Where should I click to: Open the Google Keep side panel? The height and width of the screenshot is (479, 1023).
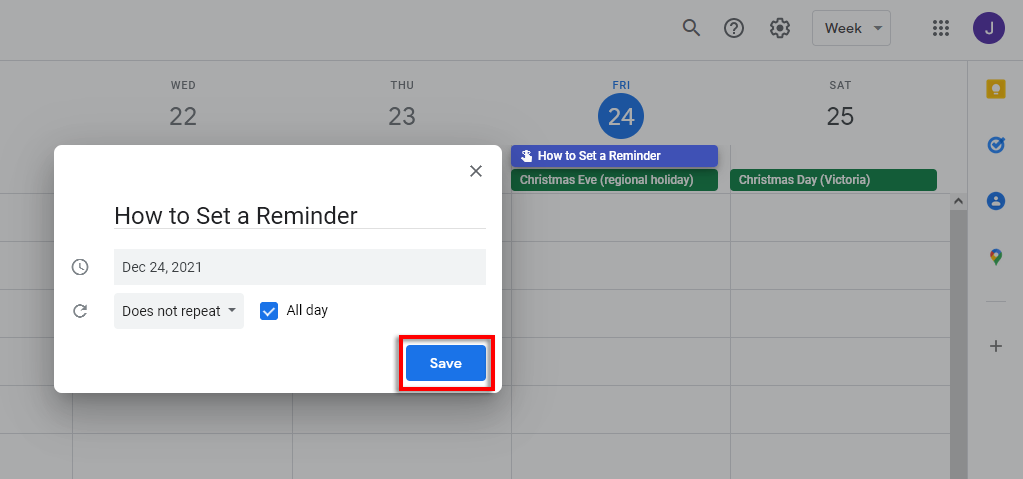tap(995, 89)
